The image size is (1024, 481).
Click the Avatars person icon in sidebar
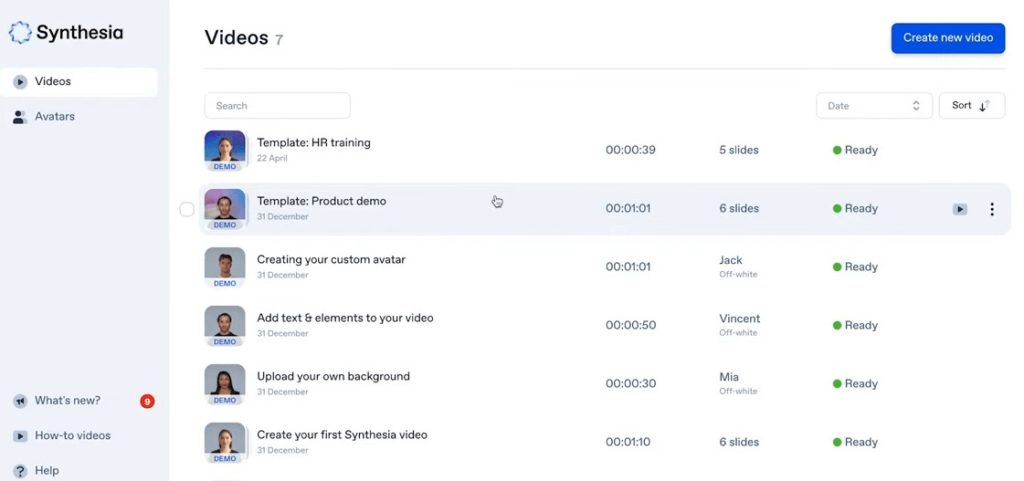click(x=20, y=117)
